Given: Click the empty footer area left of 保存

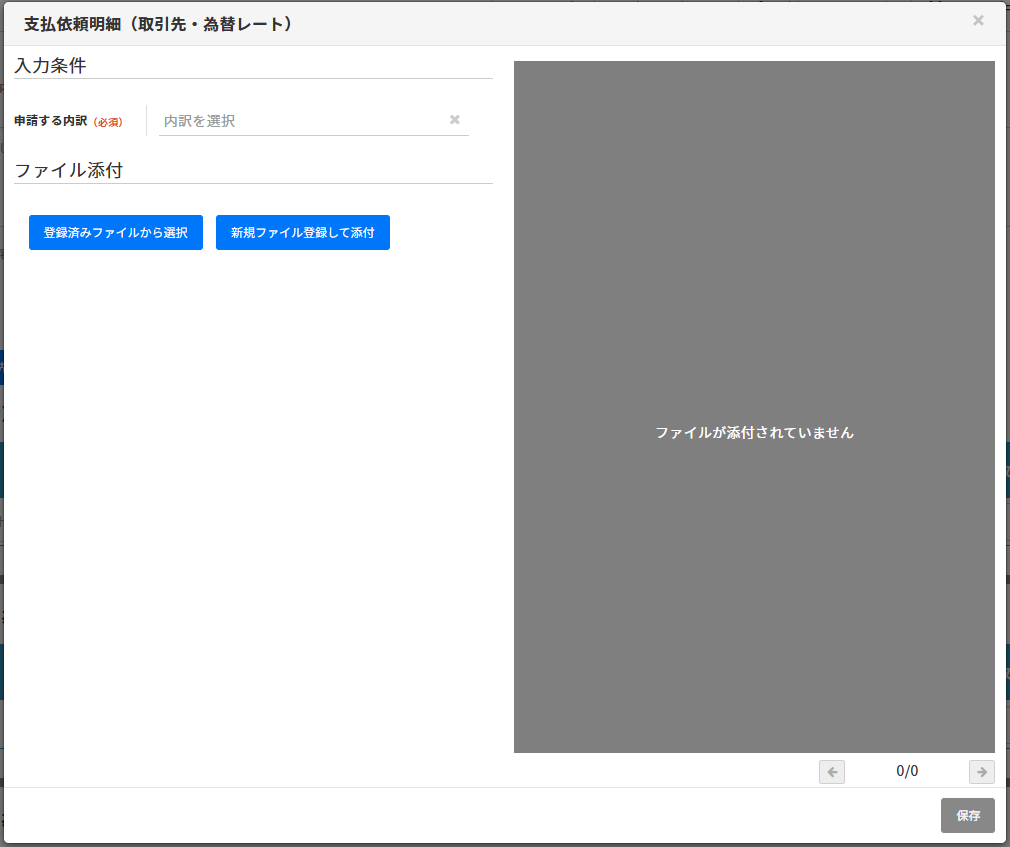Looking at the screenshot, I should pos(450,815).
